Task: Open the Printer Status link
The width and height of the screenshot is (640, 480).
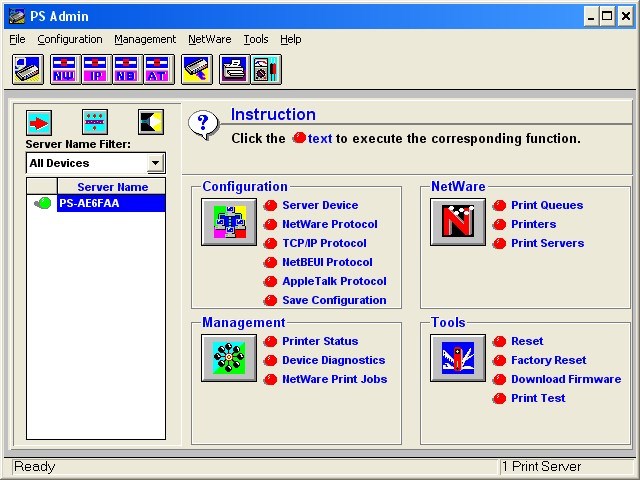Action: pos(320,341)
